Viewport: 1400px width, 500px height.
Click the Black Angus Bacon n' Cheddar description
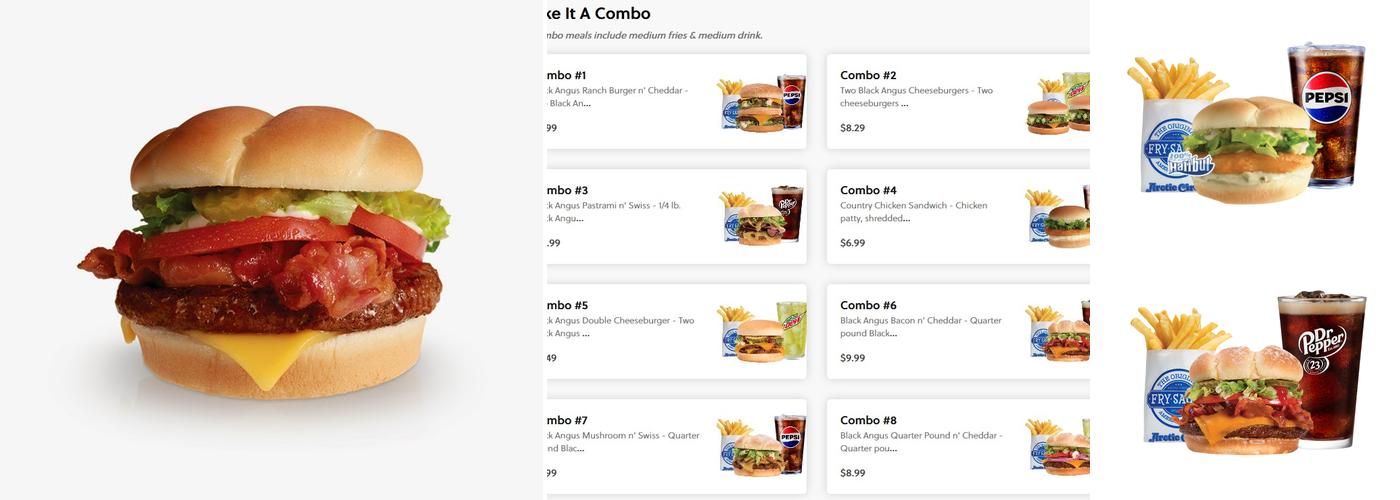click(x=920, y=326)
